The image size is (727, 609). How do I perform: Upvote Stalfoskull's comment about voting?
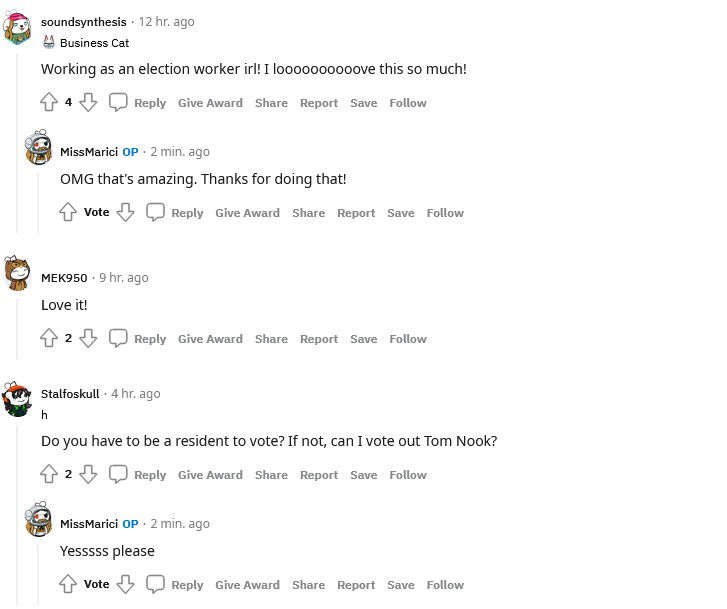49,474
